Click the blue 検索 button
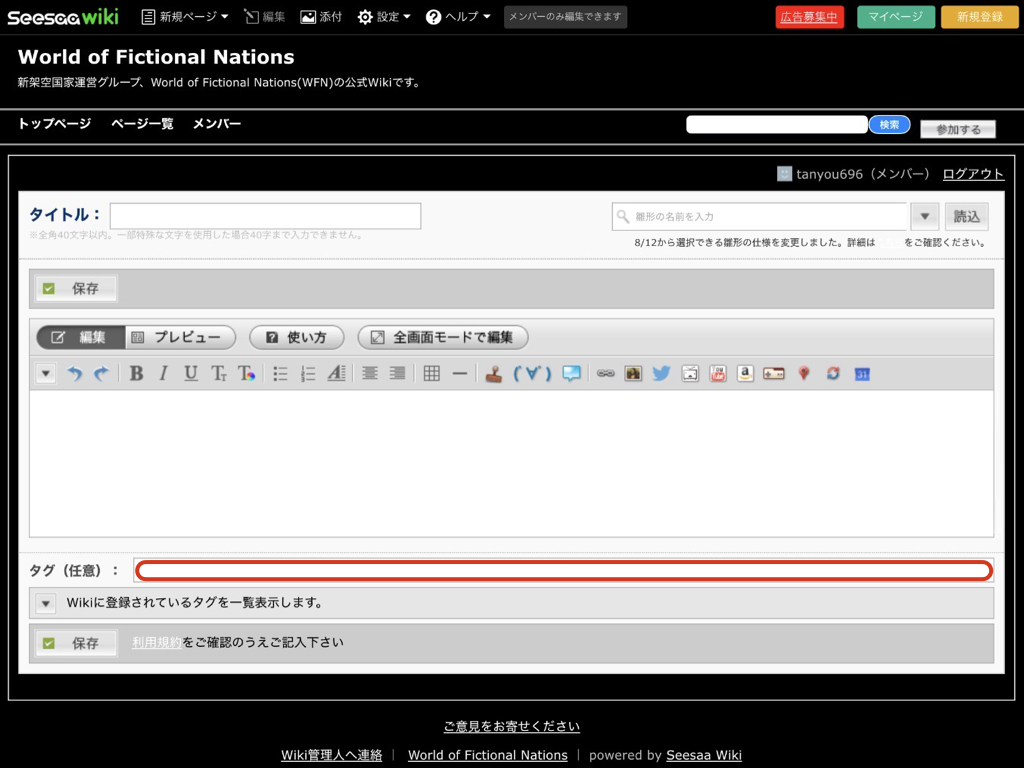This screenshot has width=1024, height=768. [x=889, y=124]
